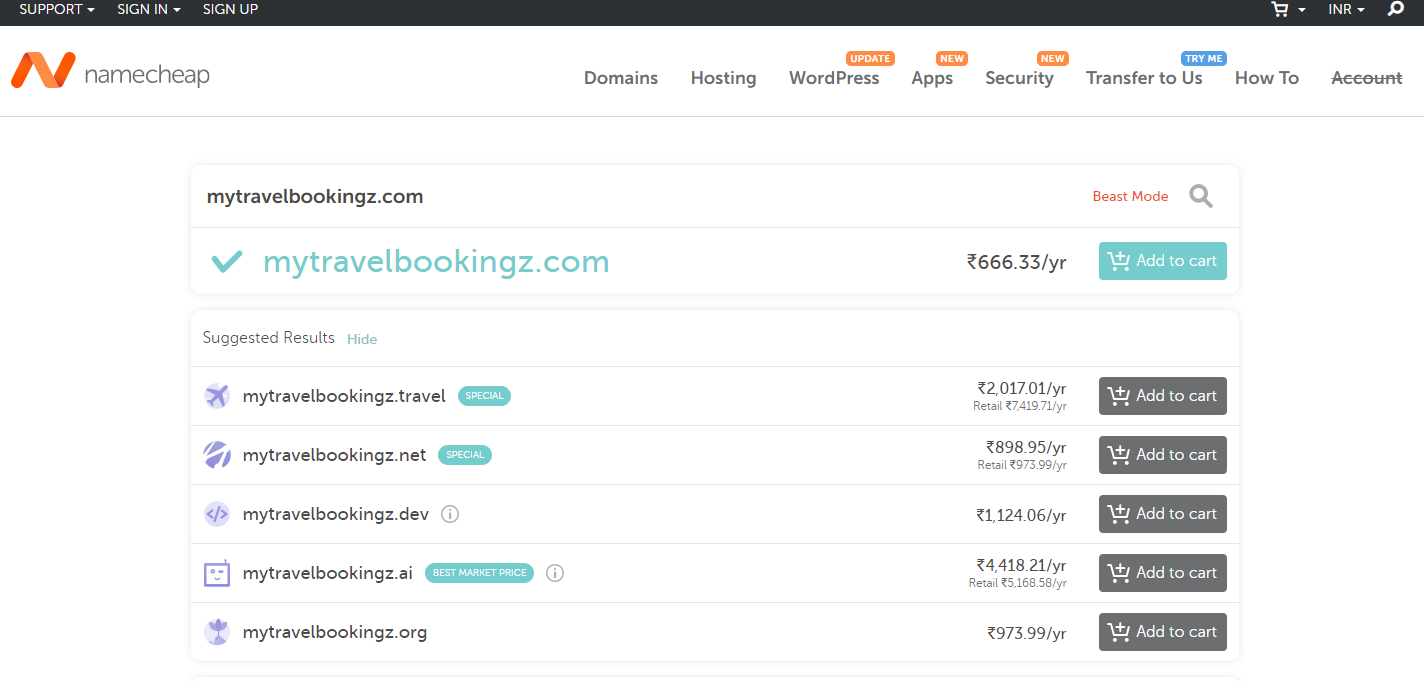
Task: Open the Domains menu
Action: (621, 78)
